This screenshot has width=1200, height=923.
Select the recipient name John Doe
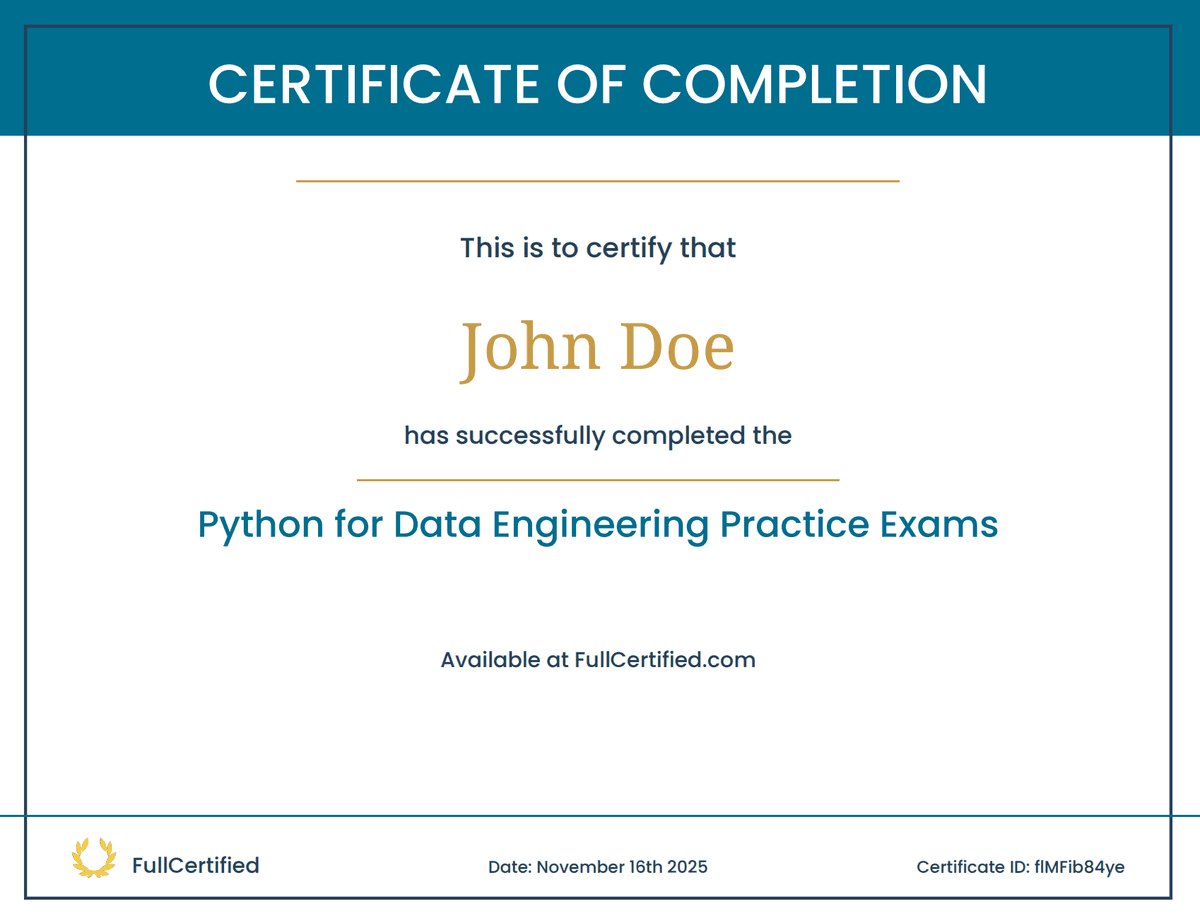(598, 345)
